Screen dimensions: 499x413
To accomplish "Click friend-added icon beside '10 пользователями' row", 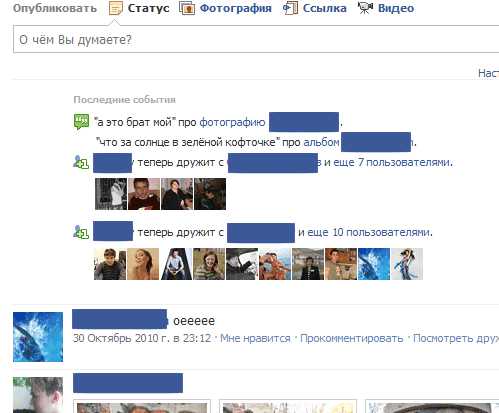I will point(81,232).
